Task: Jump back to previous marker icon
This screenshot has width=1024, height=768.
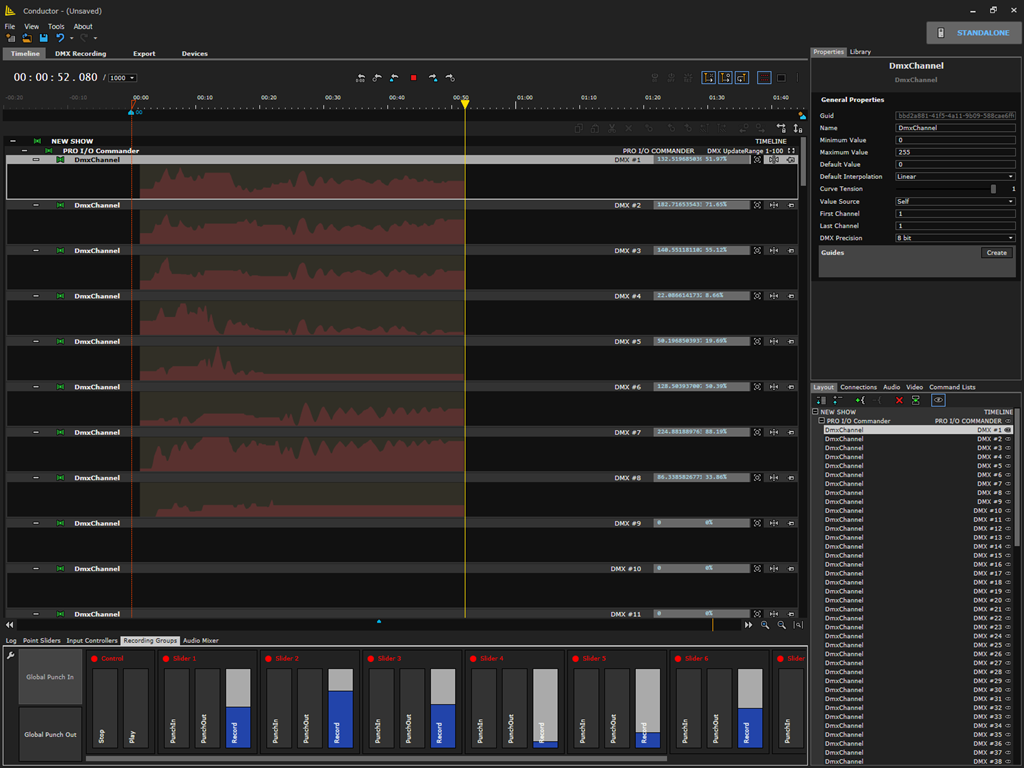Action: [x=394, y=78]
